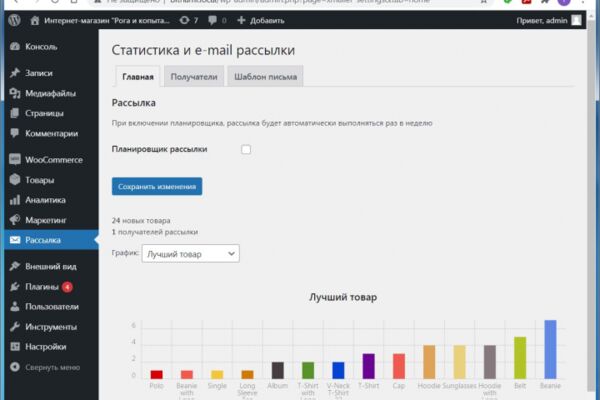Viewport: 600px width, 400px height.
Task: Click the Рассылка envelope icon
Action: click(15, 240)
